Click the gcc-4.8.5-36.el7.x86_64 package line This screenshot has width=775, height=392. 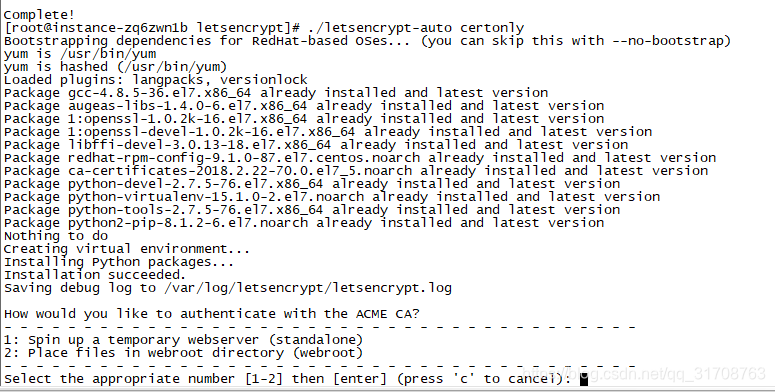(276, 92)
